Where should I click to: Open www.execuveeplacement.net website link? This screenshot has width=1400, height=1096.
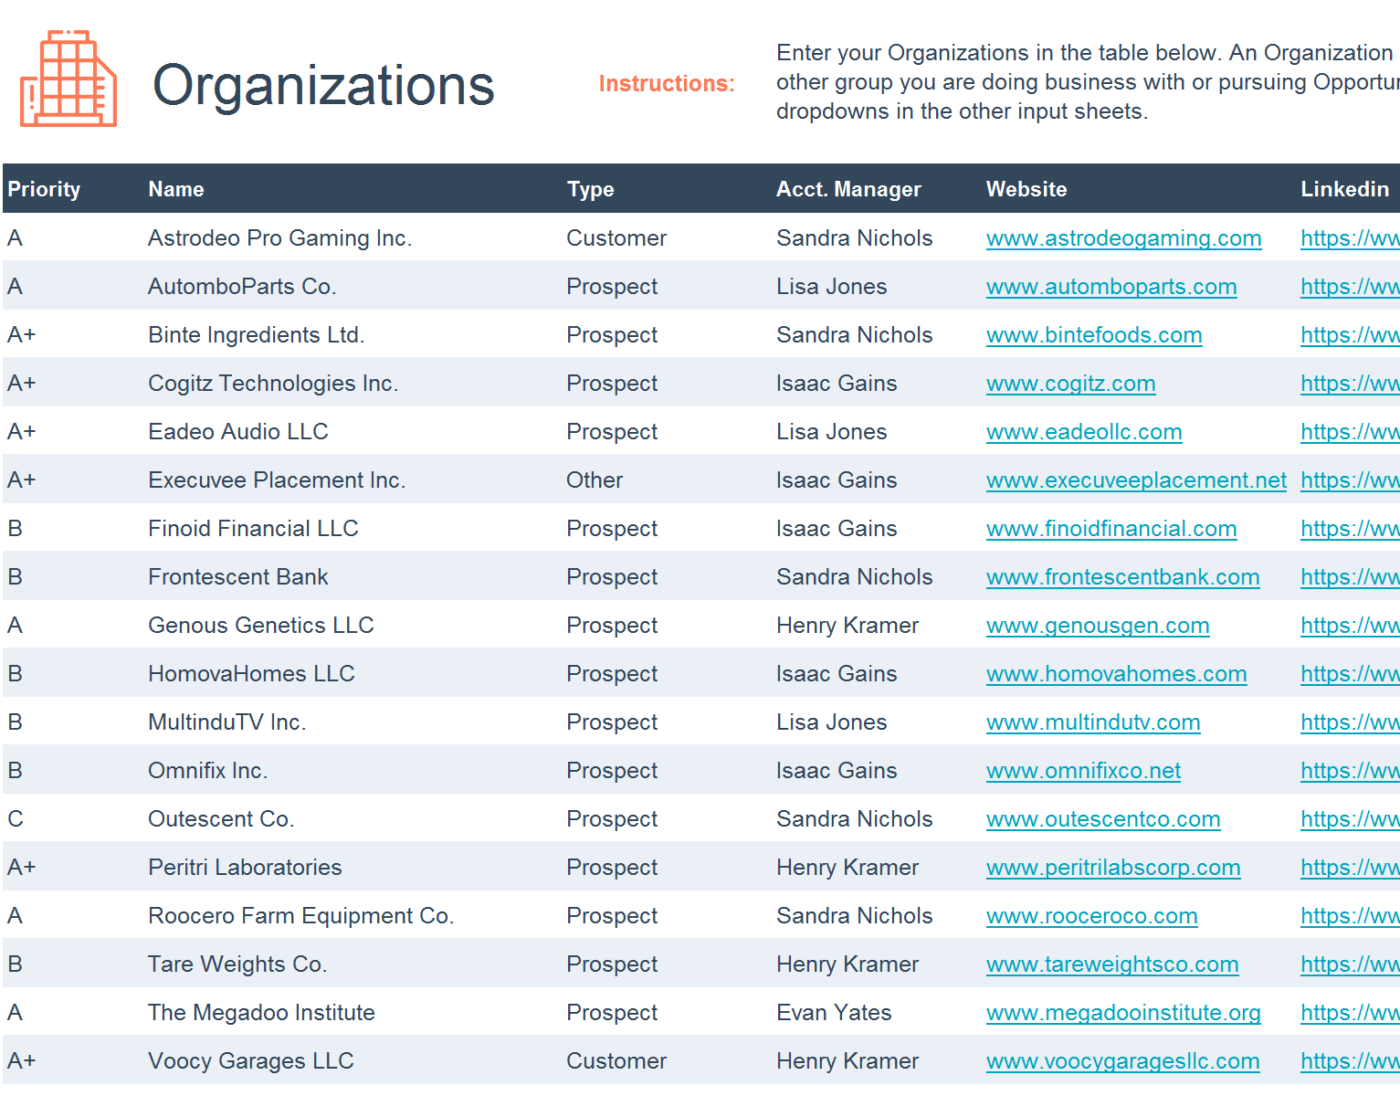pyautogui.click(x=1136, y=480)
